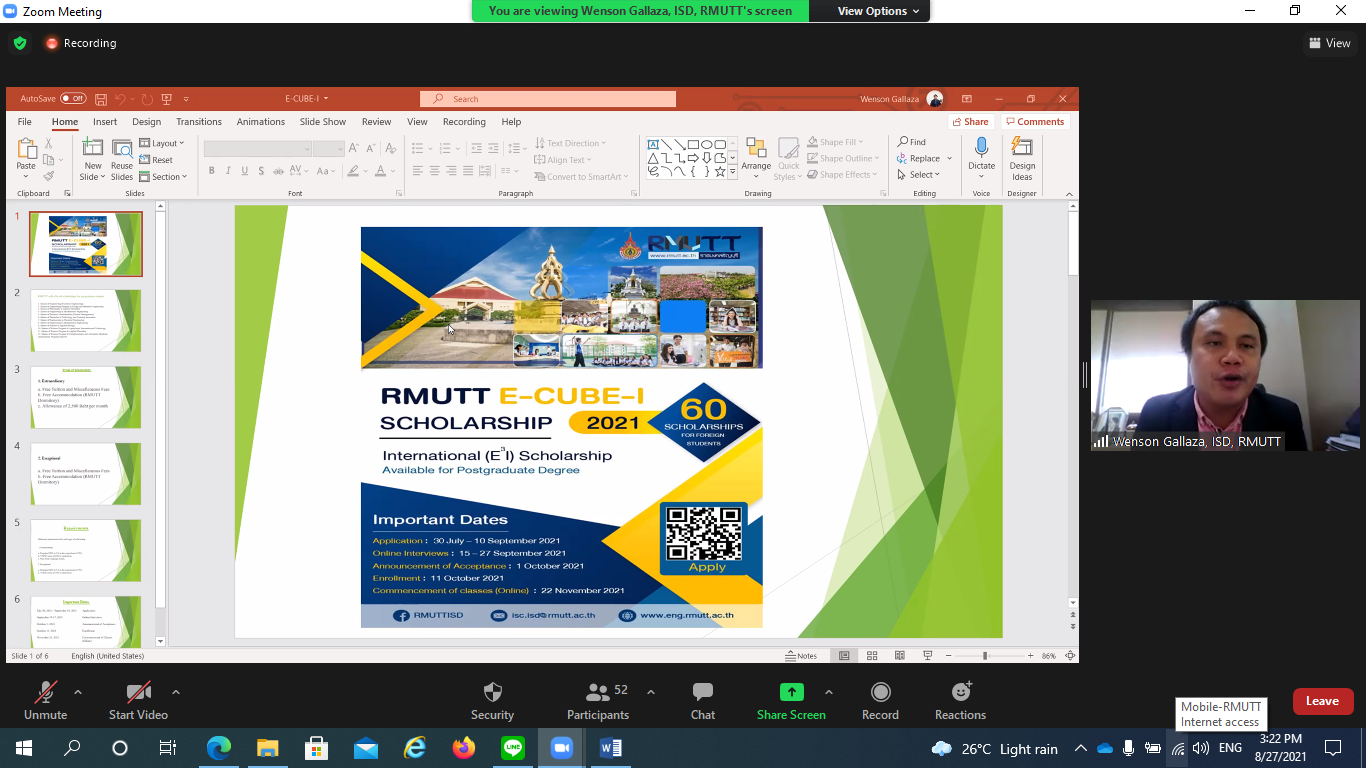
Task: Toggle Strikethrough formatting button
Action: tap(277, 171)
